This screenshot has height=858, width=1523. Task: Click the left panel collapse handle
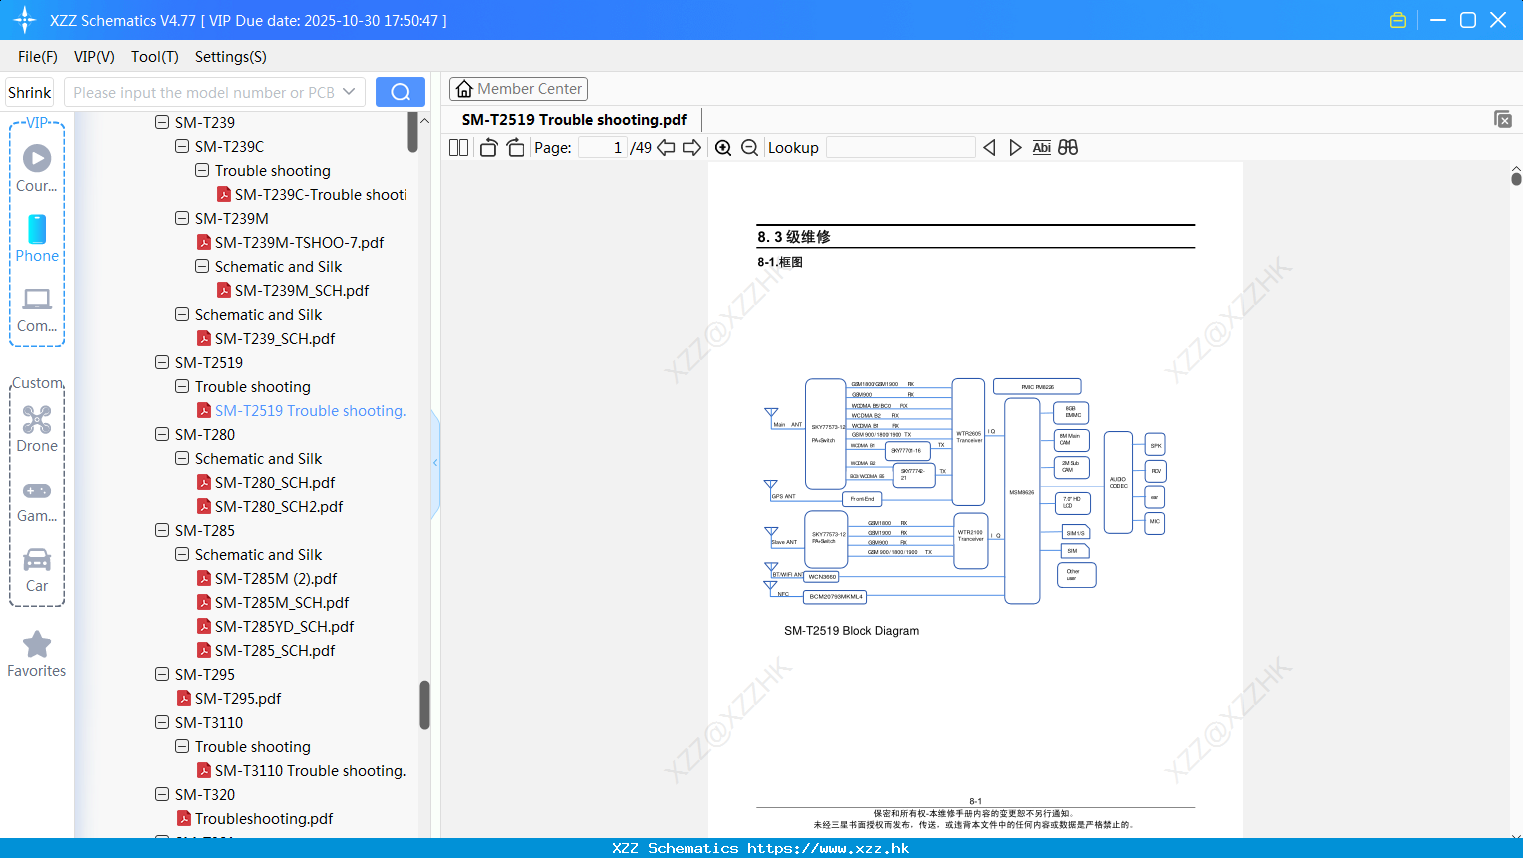(435, 463)
